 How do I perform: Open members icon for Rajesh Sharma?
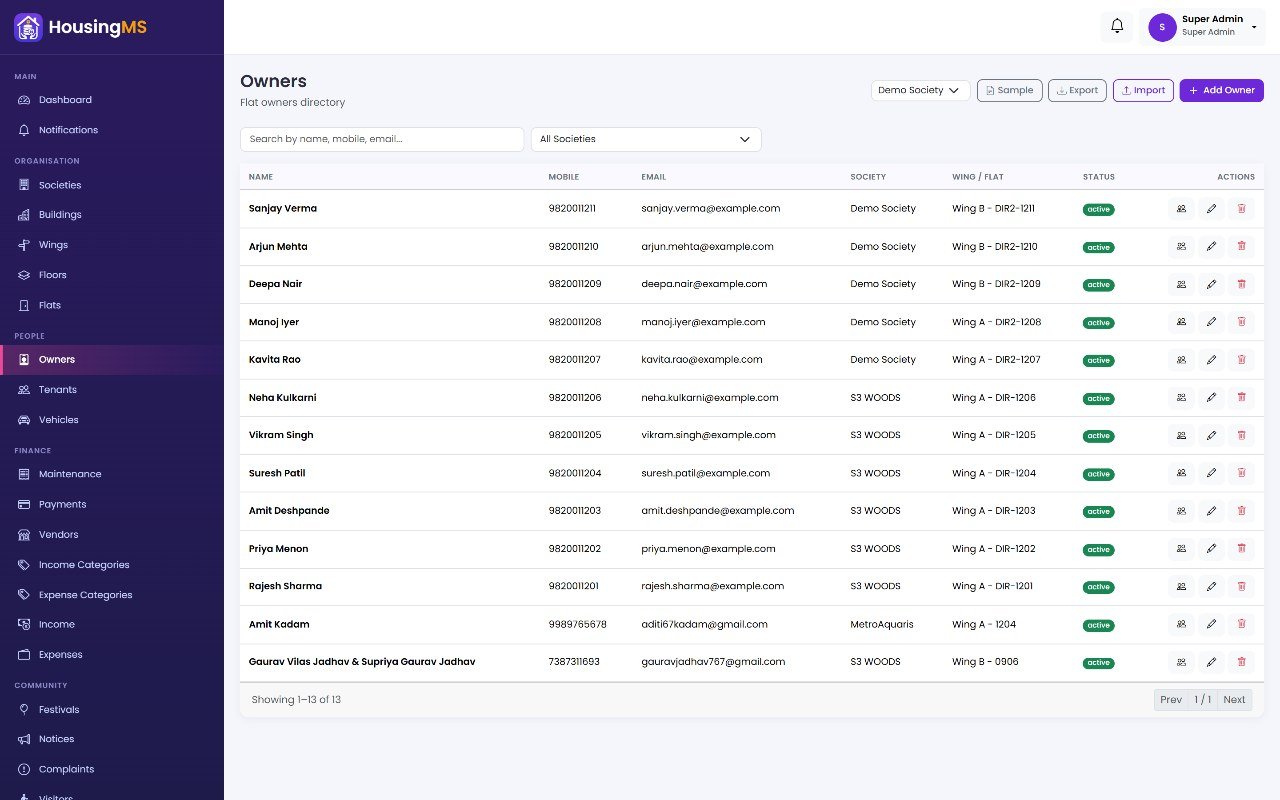(x=1181, y=586)
